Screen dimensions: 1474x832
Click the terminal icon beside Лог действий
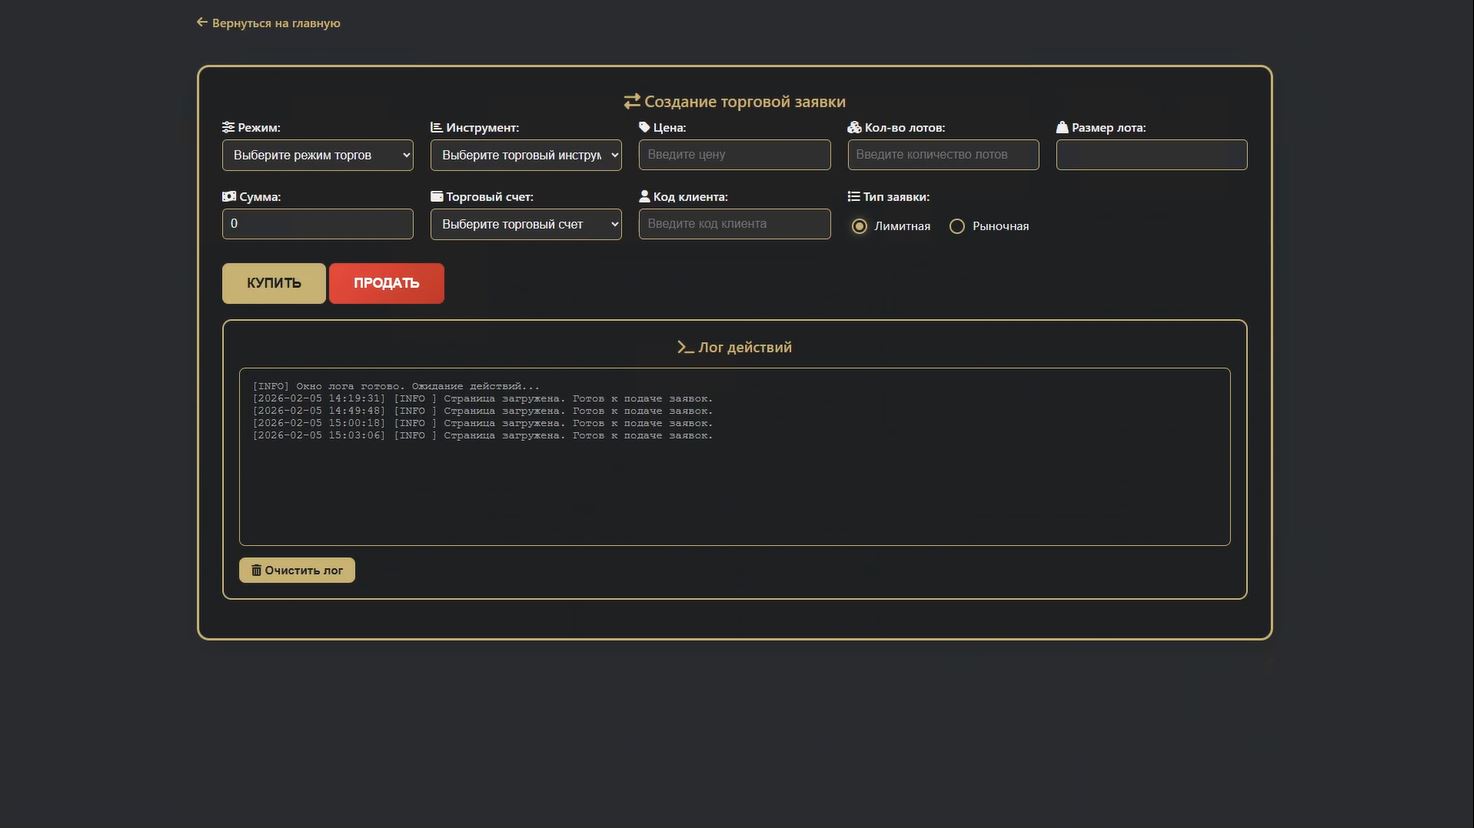pos(685,348)
